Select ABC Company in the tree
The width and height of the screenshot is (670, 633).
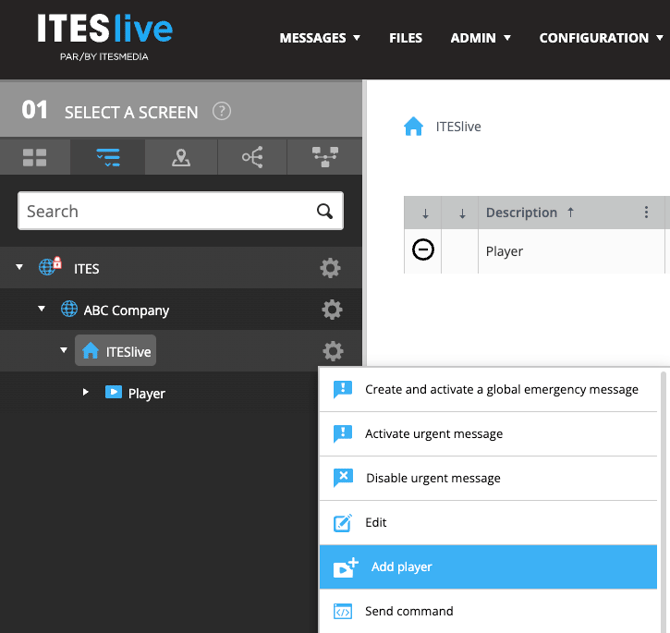point(126,310)
